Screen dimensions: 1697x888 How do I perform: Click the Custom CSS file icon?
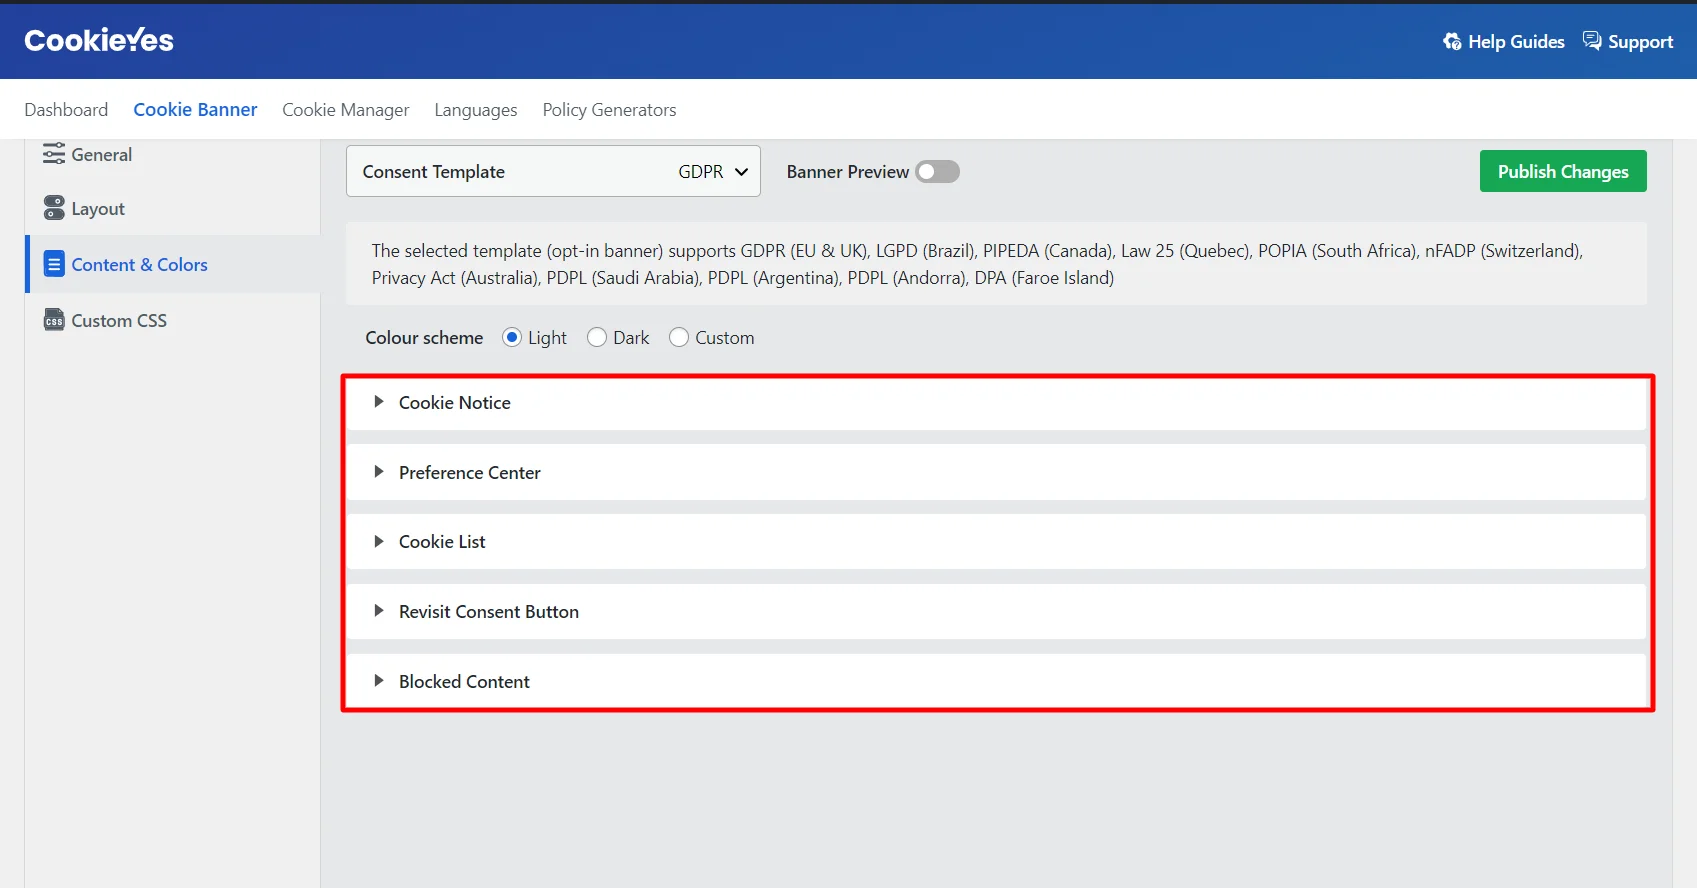click(x=54, y=320)
